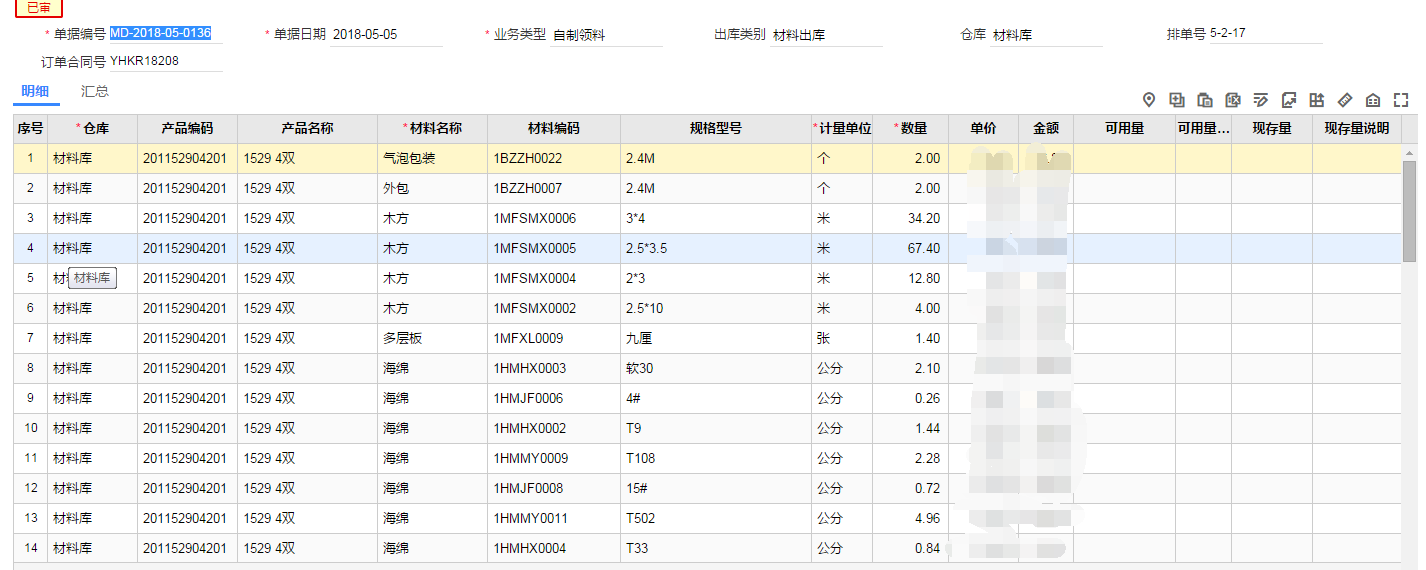The image size is (1426, 570).
Task: Click the 单据编号 field MD-2018-05-0136
Action: coord(165,34)
